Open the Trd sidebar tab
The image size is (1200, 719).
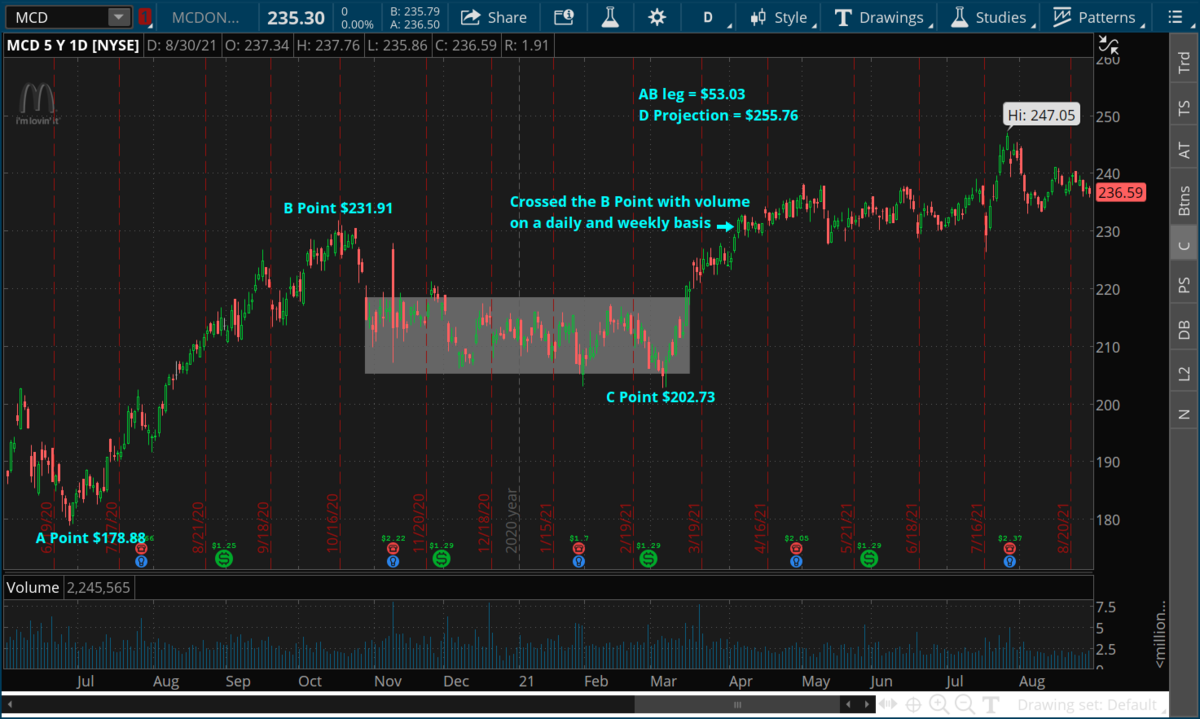tap(1184, 62)
